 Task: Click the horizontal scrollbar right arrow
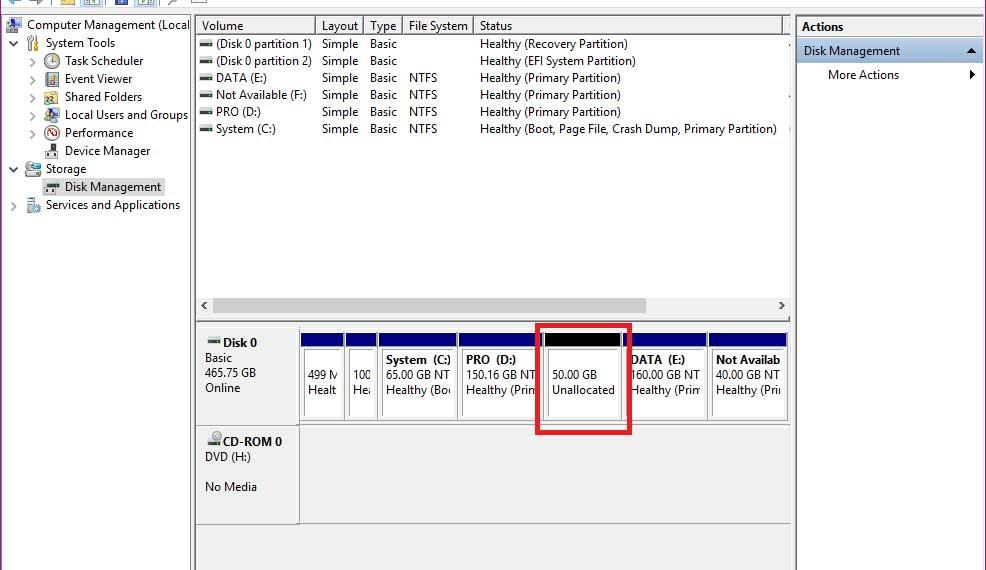tap(781, 305)
